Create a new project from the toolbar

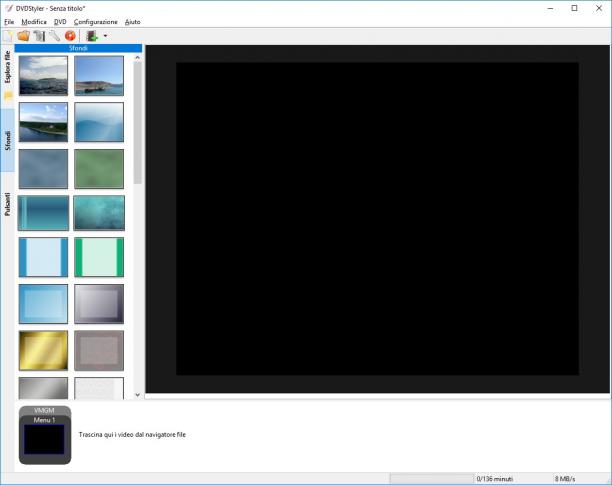click(x=8, y=36)
